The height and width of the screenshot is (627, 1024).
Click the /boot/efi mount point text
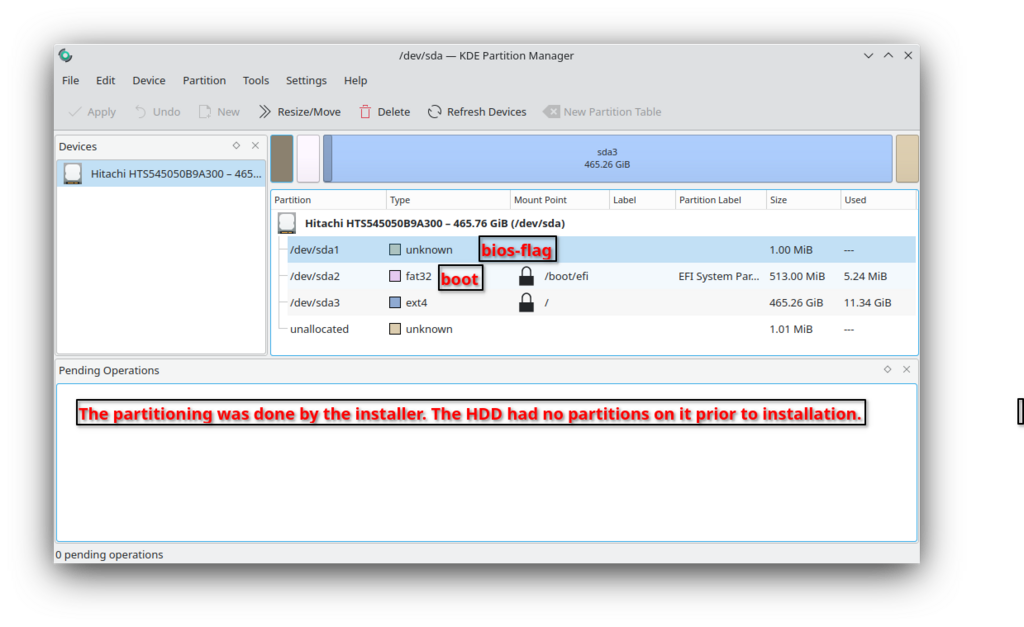(566, 276)
